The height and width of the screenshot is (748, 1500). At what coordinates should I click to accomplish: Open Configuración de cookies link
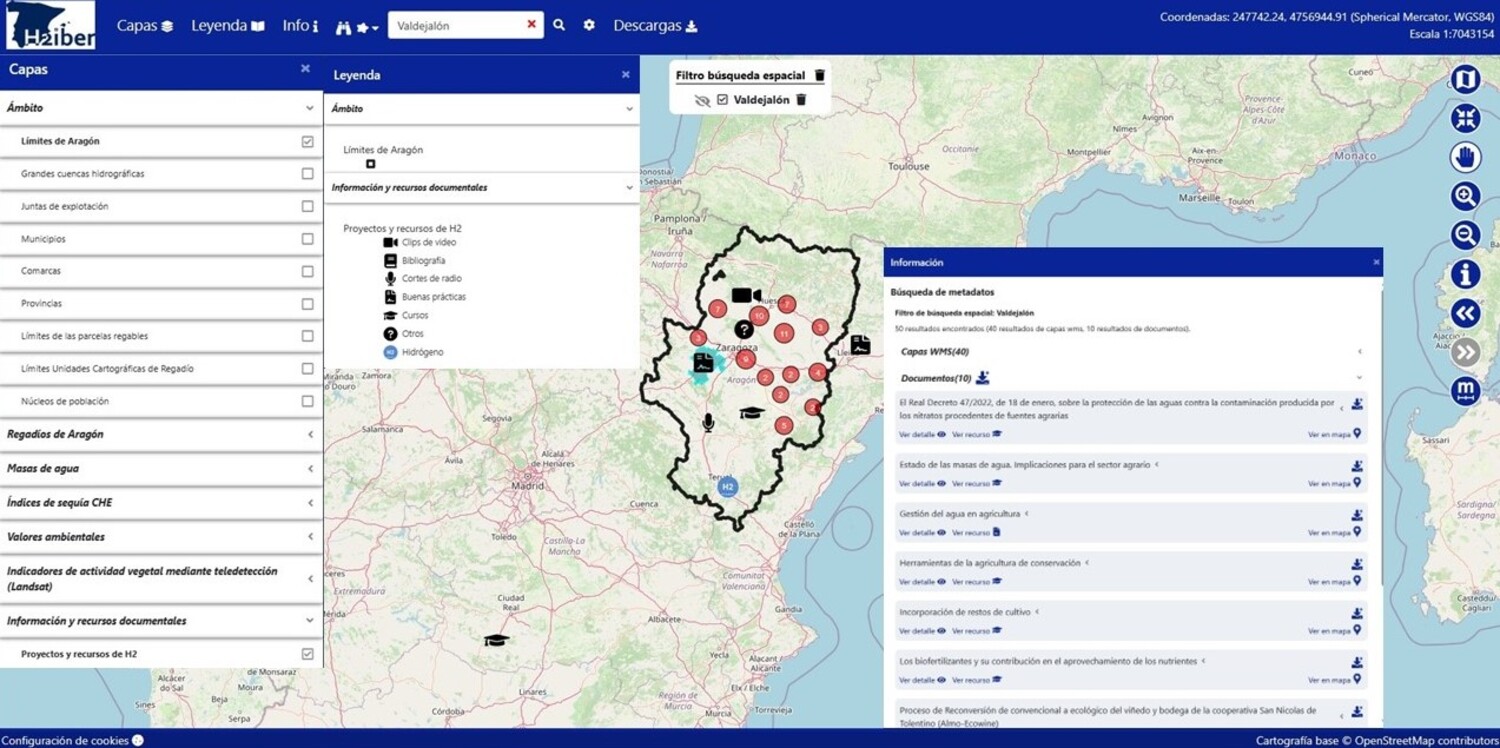[72, 741]
